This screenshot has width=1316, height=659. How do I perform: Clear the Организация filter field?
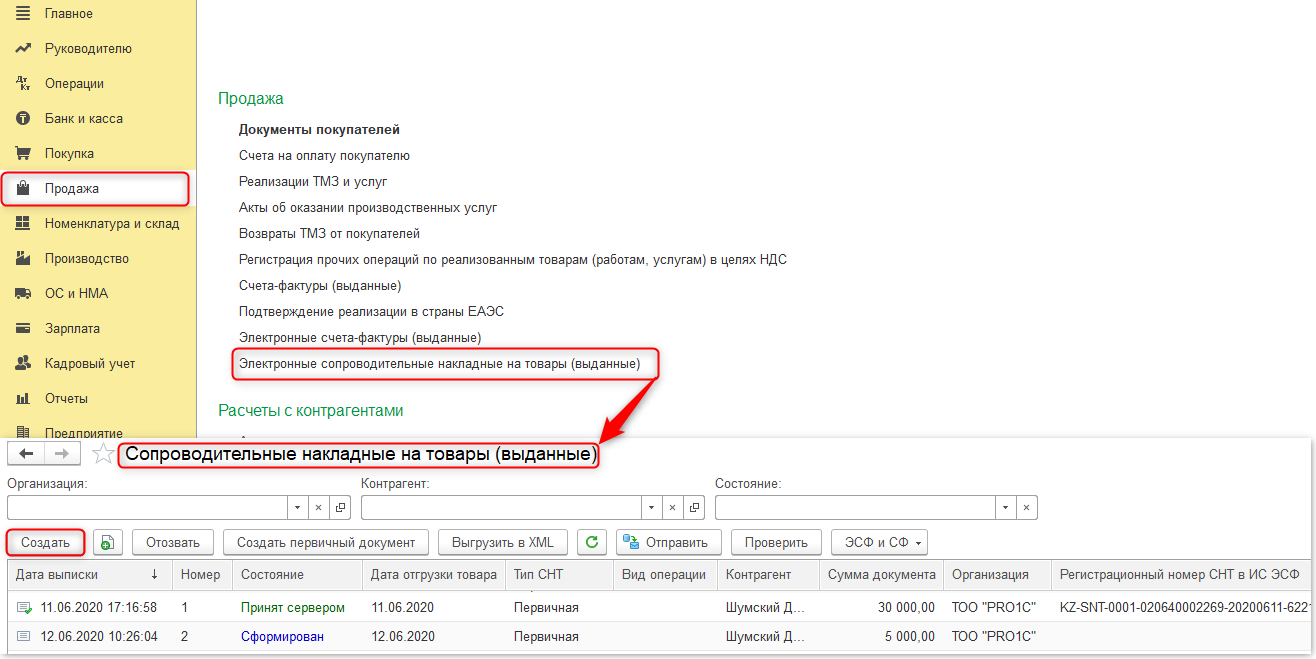(x=319, y=507)
